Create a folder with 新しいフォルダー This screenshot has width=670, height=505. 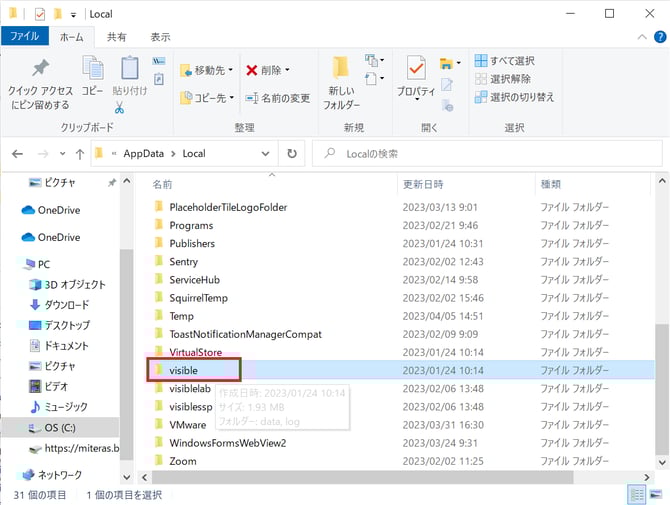341,80
